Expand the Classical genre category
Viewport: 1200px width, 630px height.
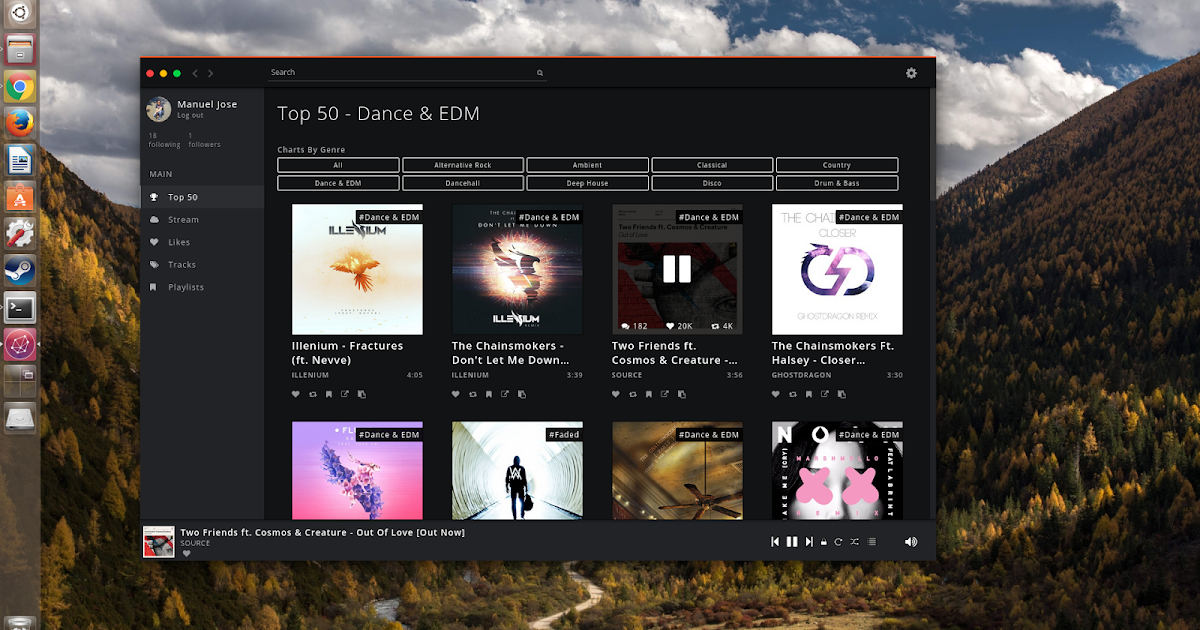coord(712,164)
